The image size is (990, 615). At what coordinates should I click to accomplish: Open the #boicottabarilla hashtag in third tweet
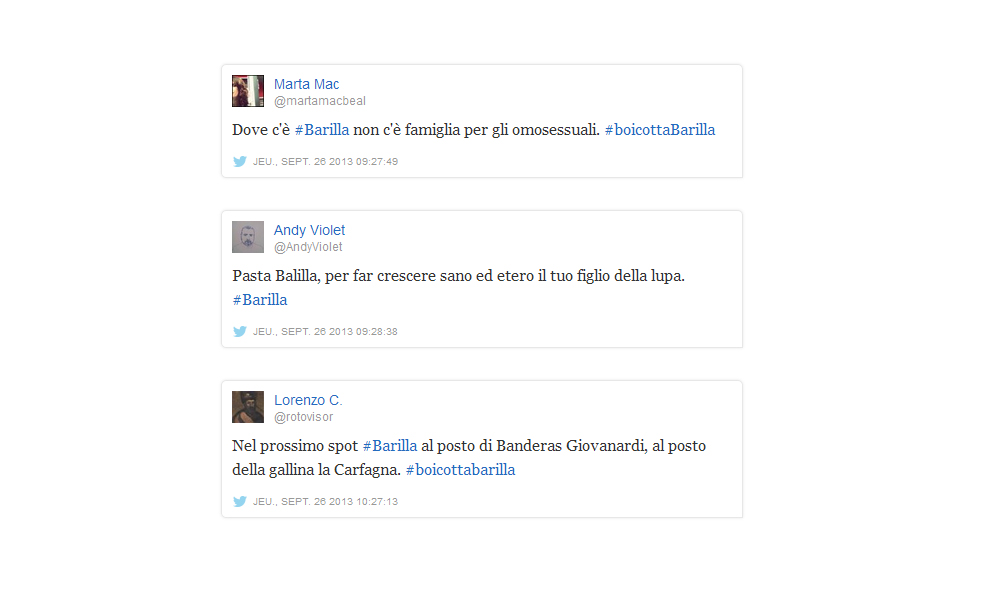460,470
